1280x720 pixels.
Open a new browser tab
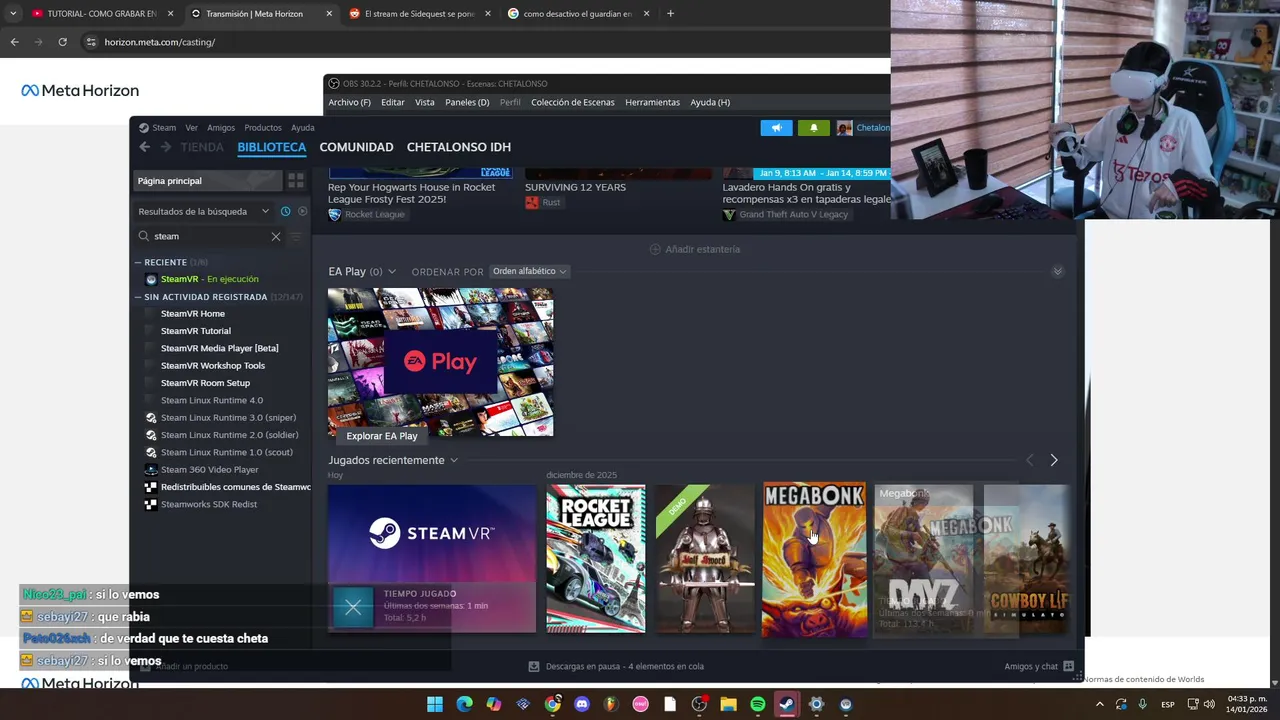point(670,14)
